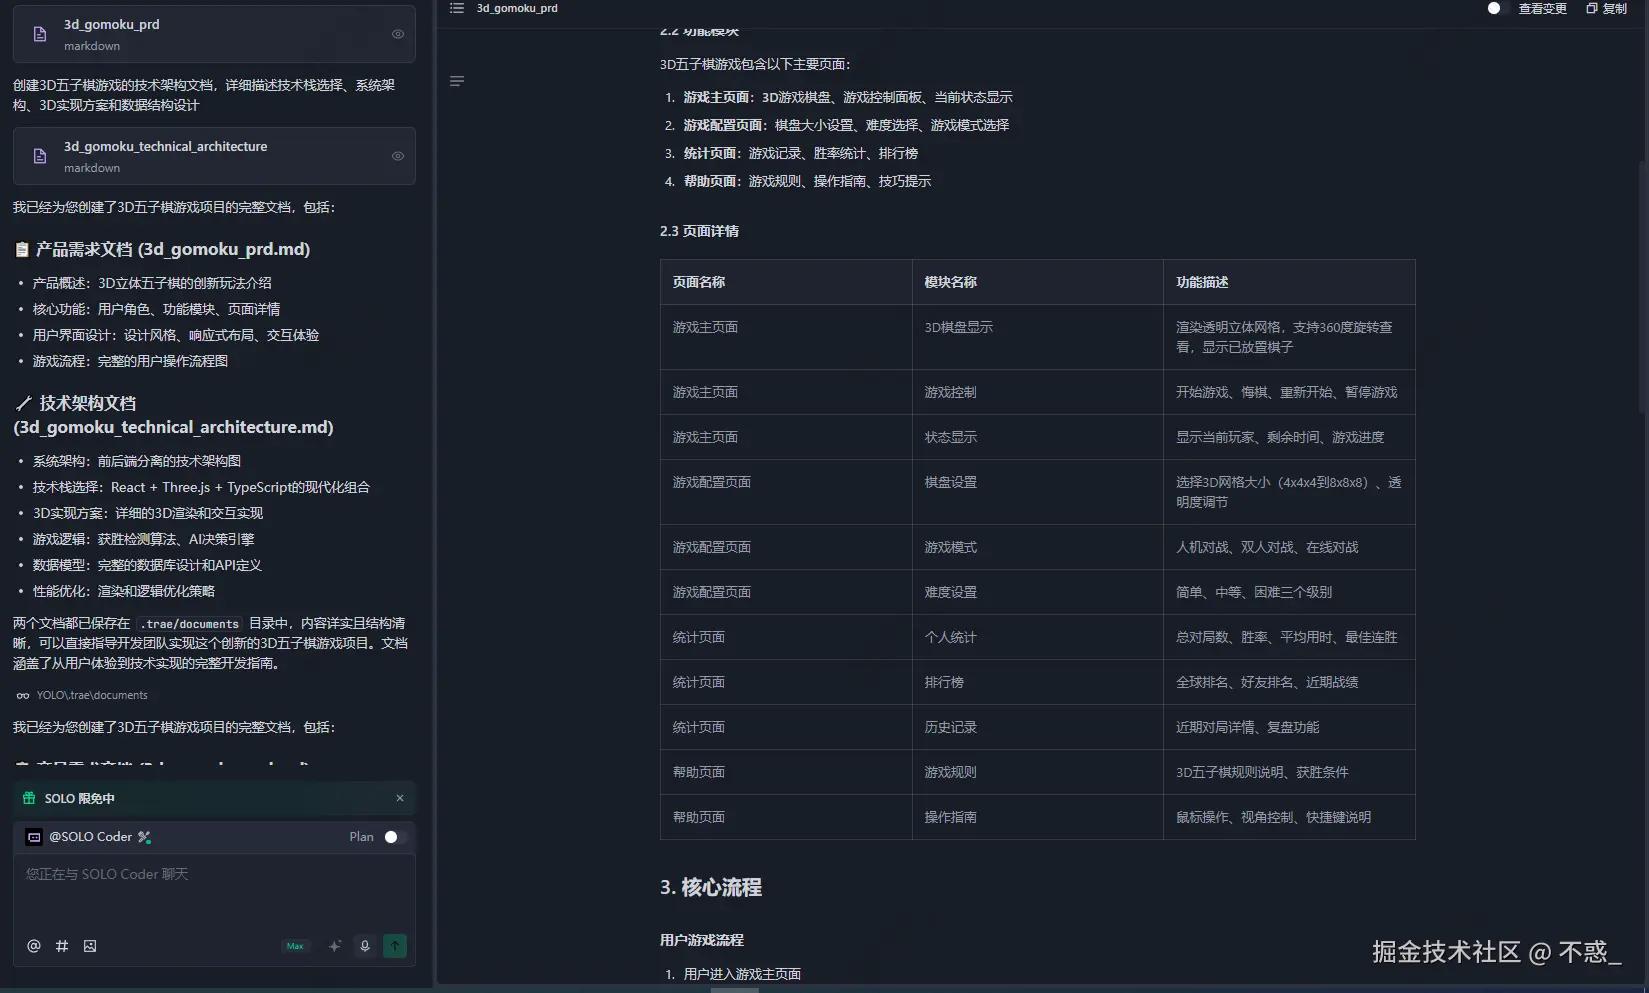This screenshot has width=1649, height=993.
Task: Select the @SOLO Coder agent label
Action: [91, 837]
